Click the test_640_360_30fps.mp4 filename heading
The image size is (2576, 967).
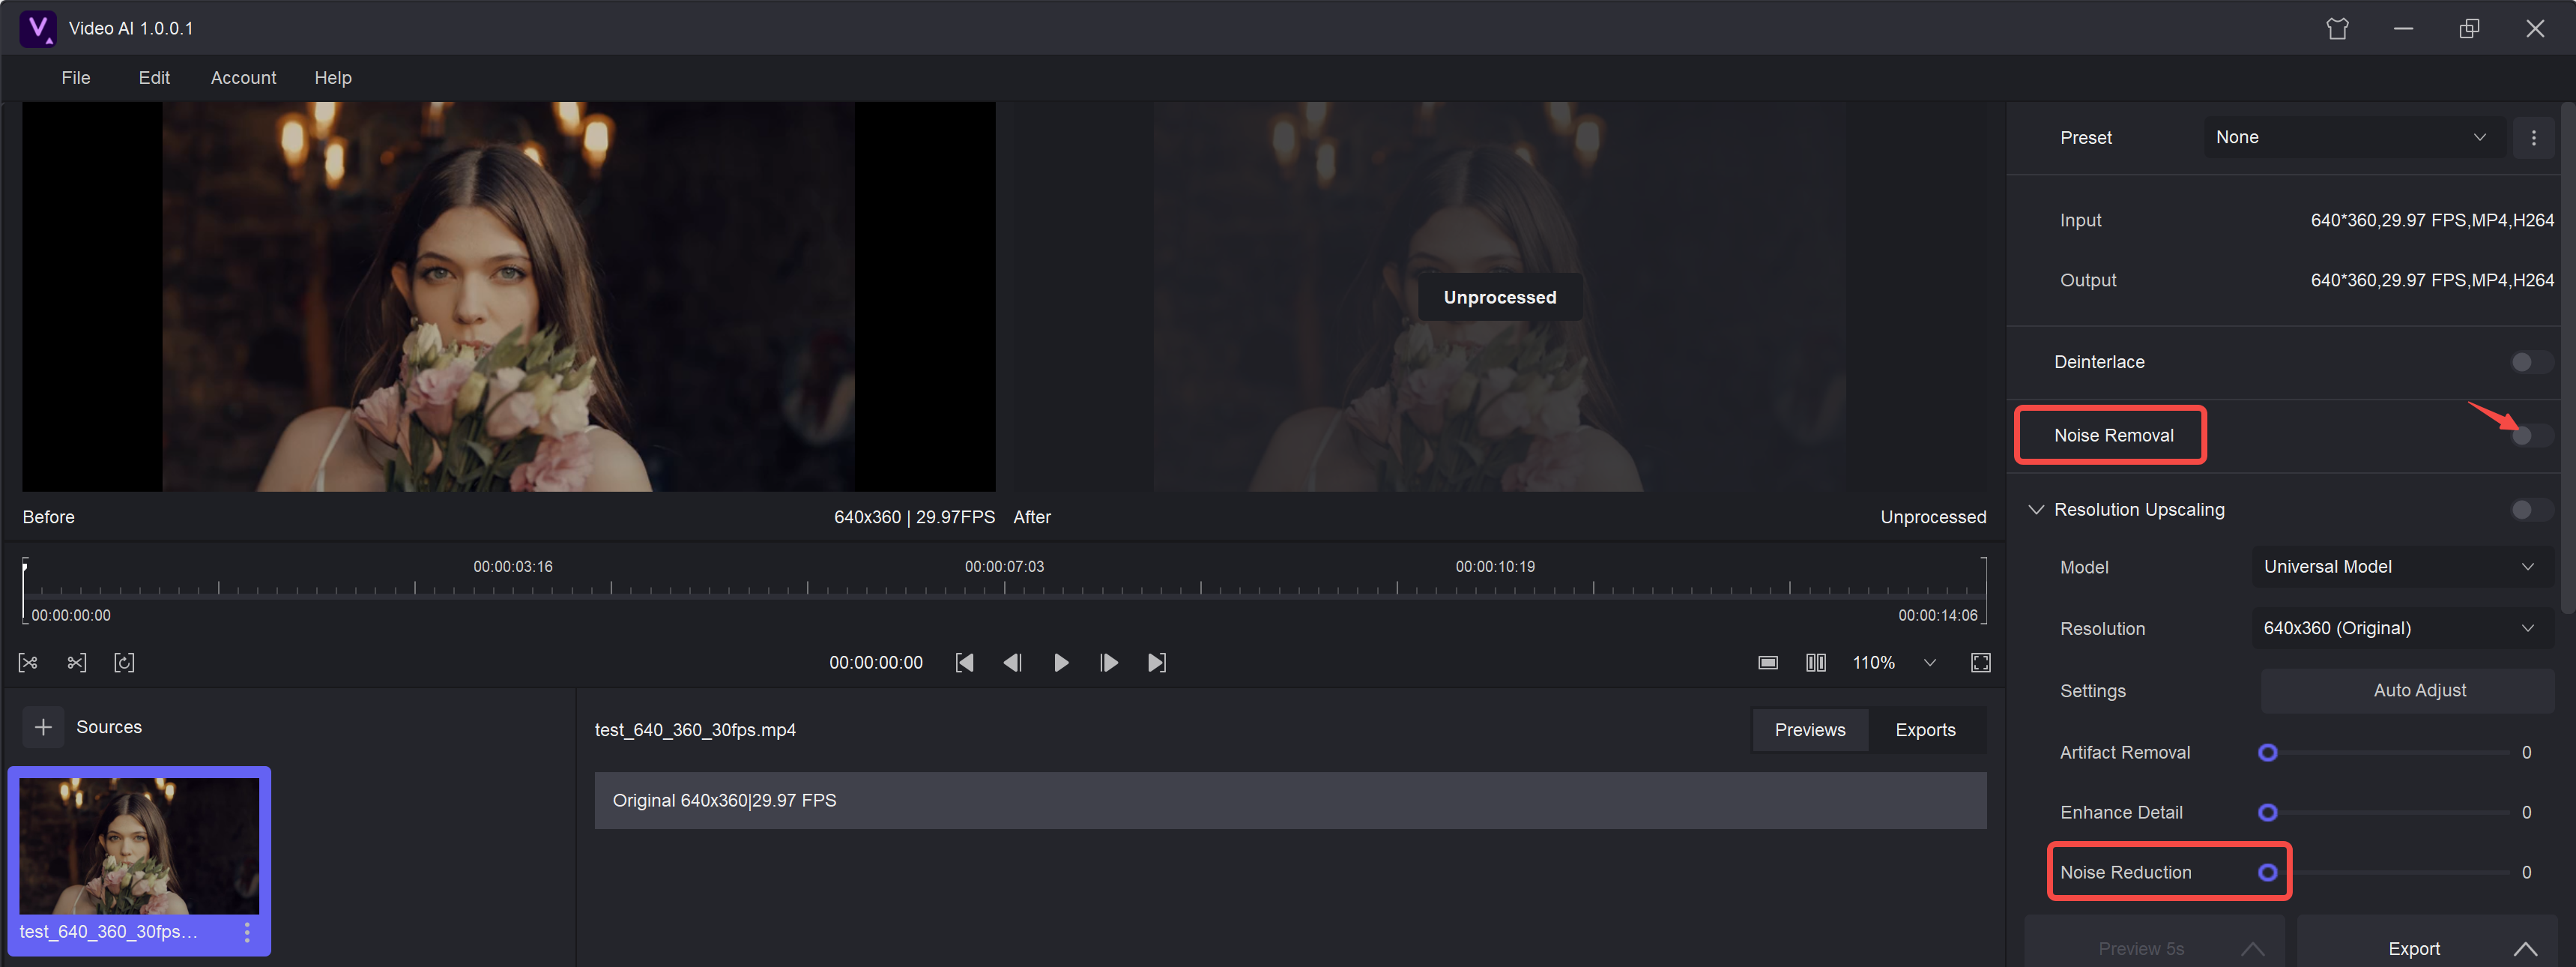click(695, 730)
